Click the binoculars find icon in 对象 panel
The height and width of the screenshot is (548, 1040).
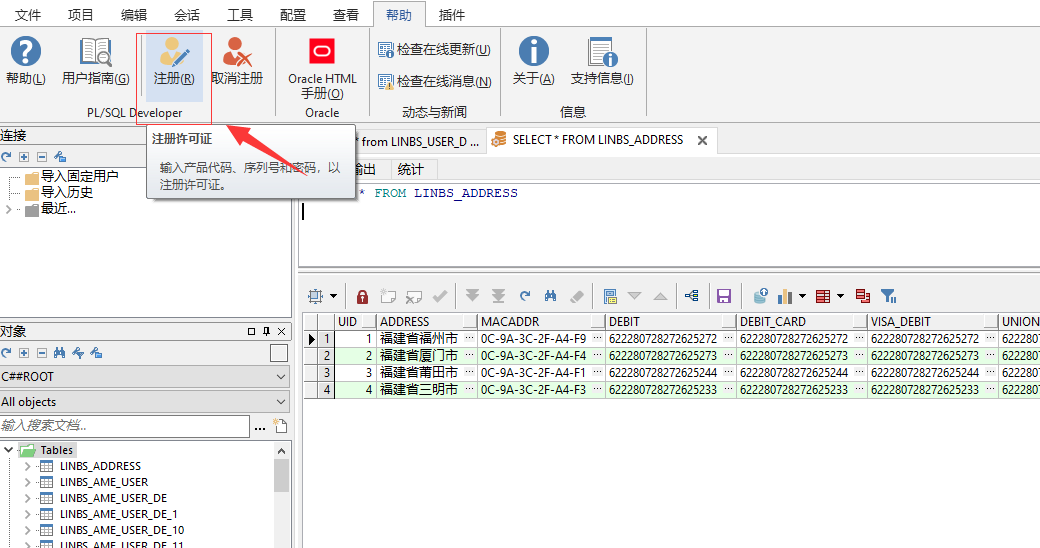click(x=60, y=353)
